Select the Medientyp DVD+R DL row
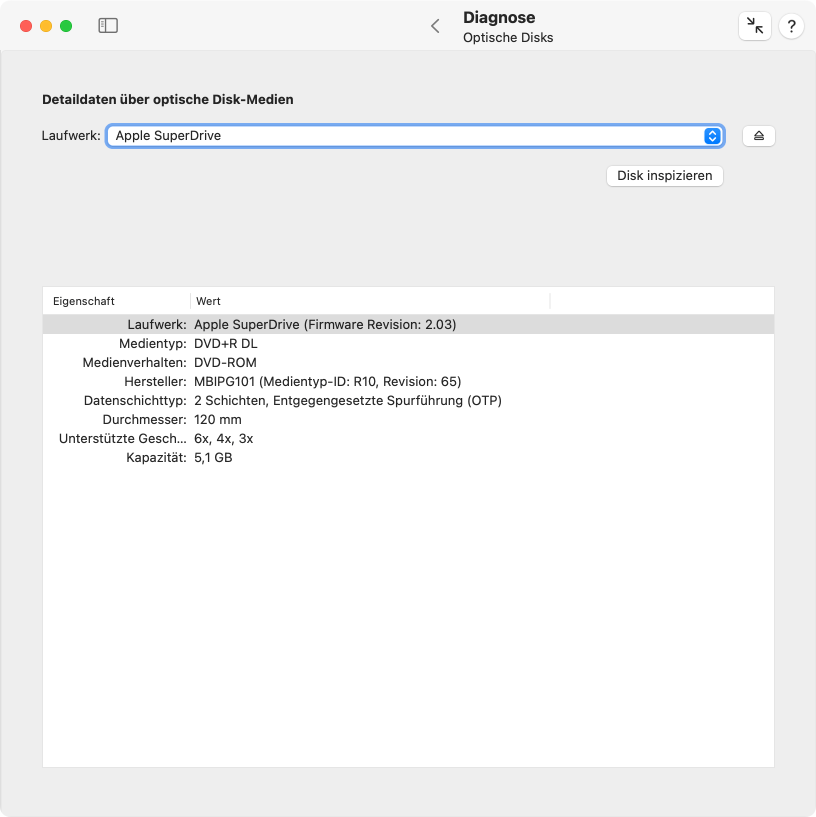 click(408, 343)
